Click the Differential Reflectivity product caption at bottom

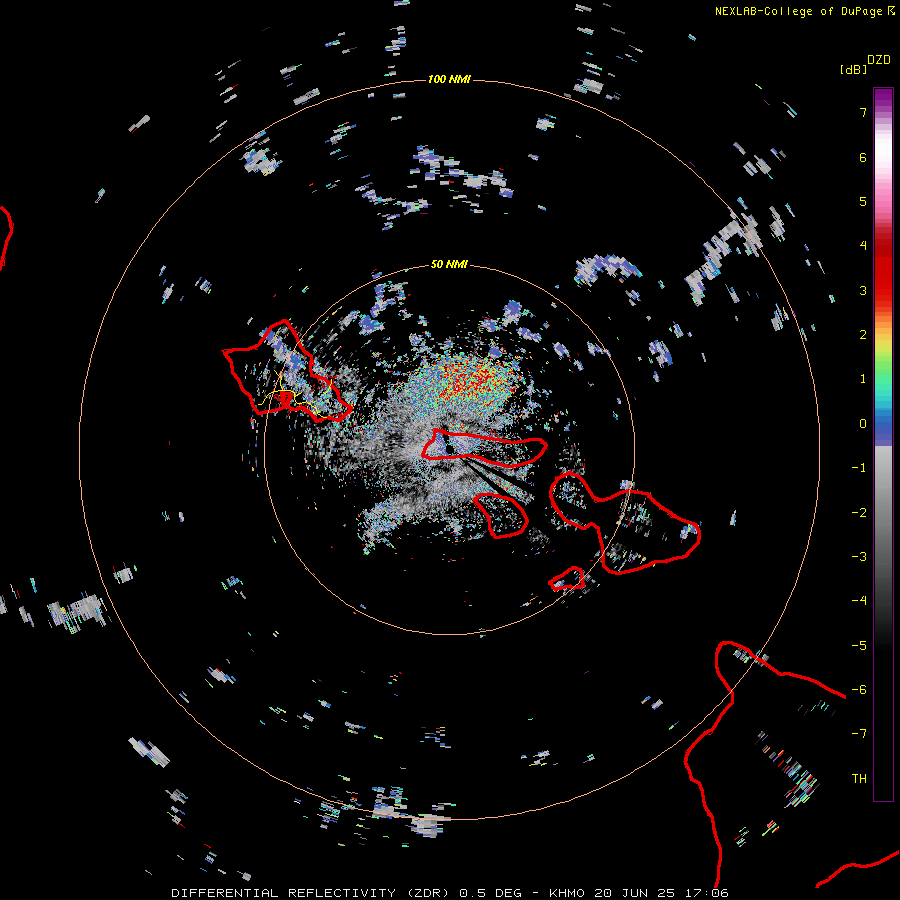(x=449, y=893)
